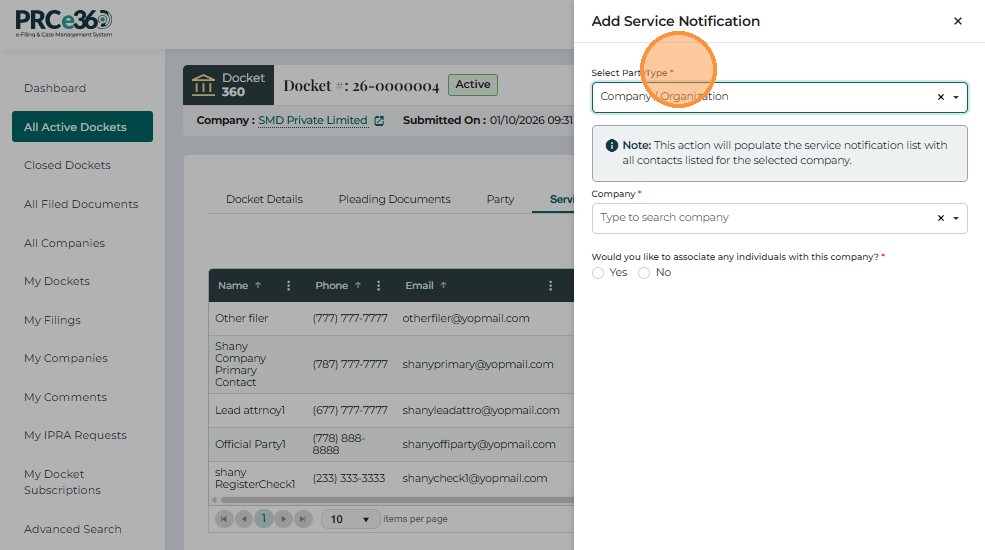
Task: Switch to the Pleading Documents tab
Action: (x=394, y=199)
